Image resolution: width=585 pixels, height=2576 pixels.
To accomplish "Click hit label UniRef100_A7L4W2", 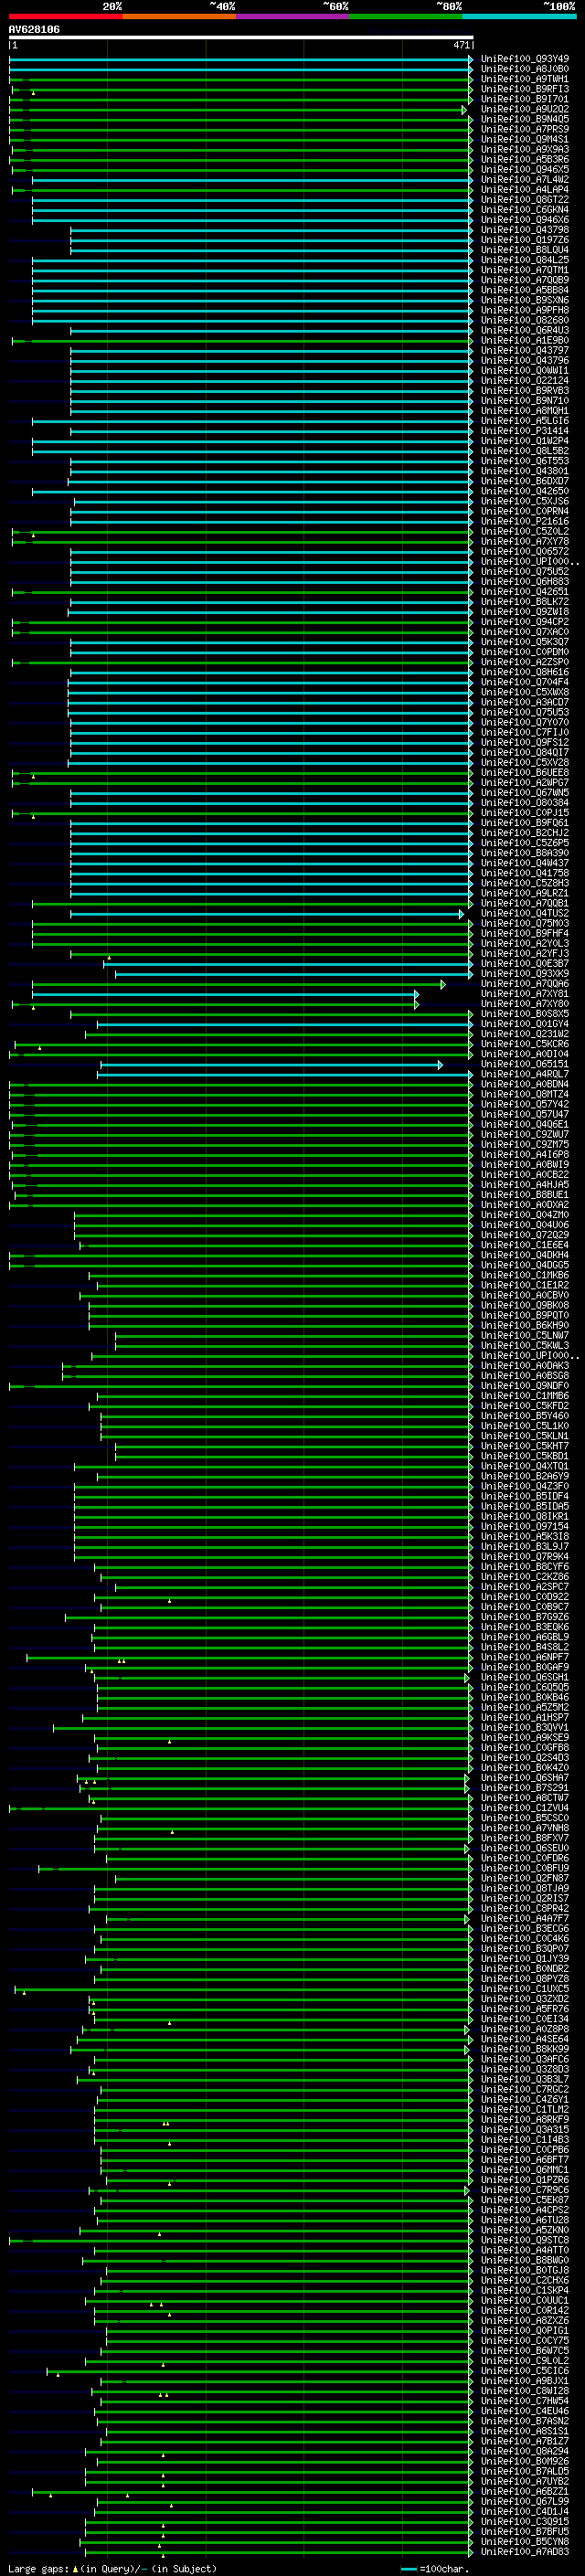I will [525, 179].
